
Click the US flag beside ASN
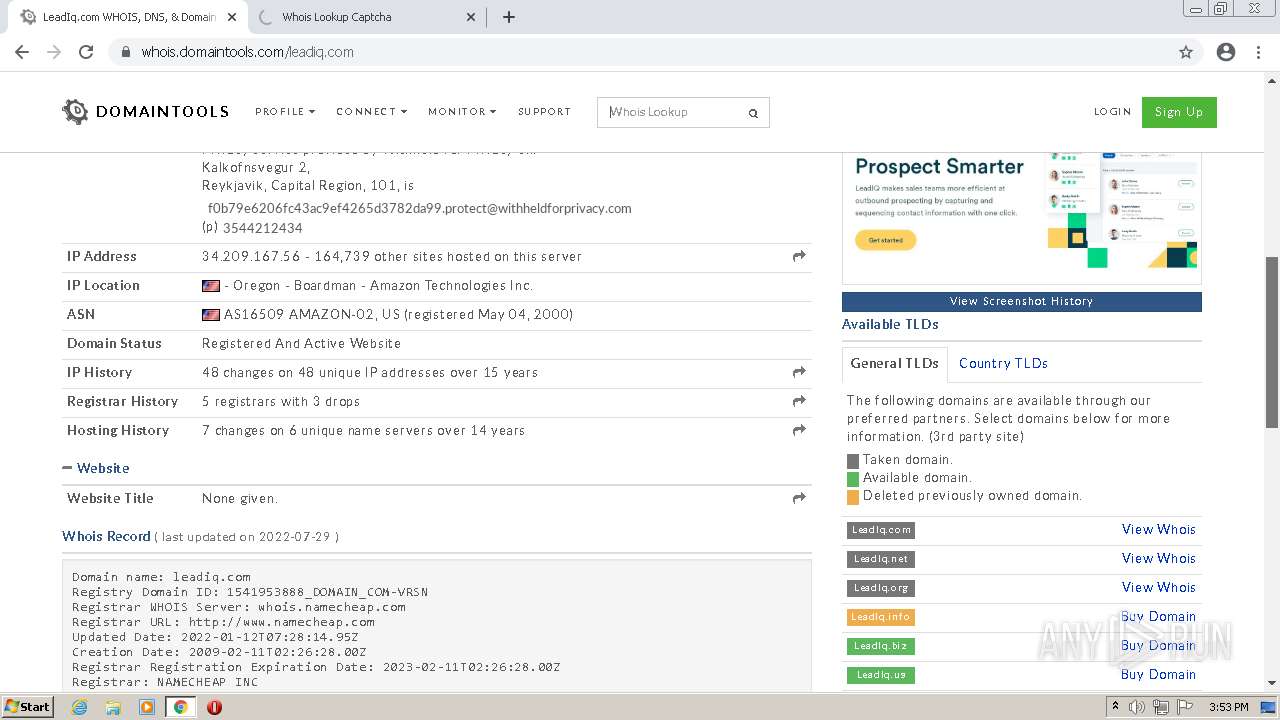pos(211,315)
